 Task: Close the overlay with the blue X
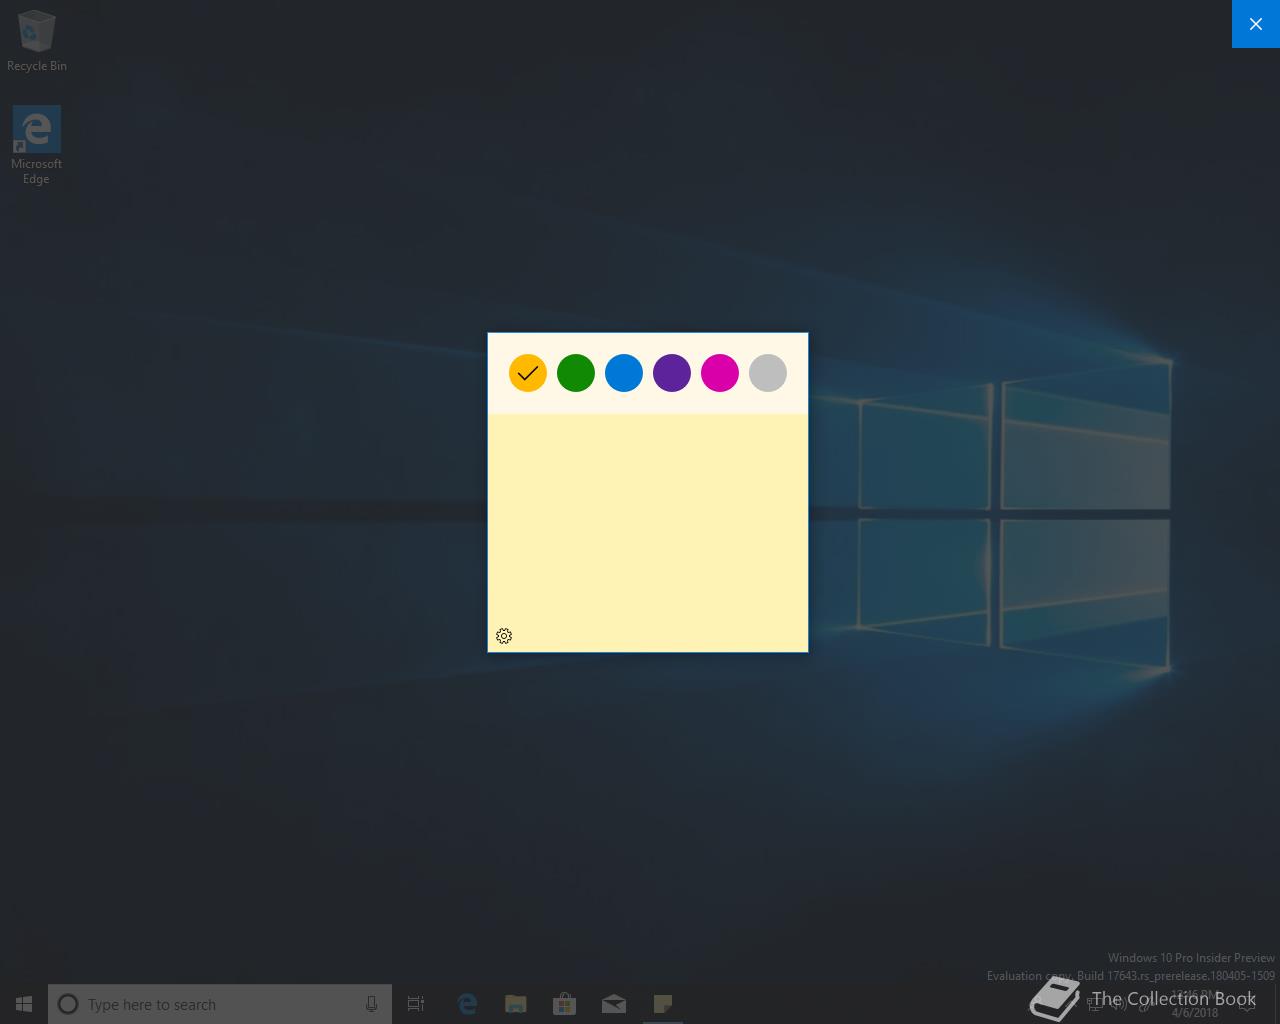1256,24
